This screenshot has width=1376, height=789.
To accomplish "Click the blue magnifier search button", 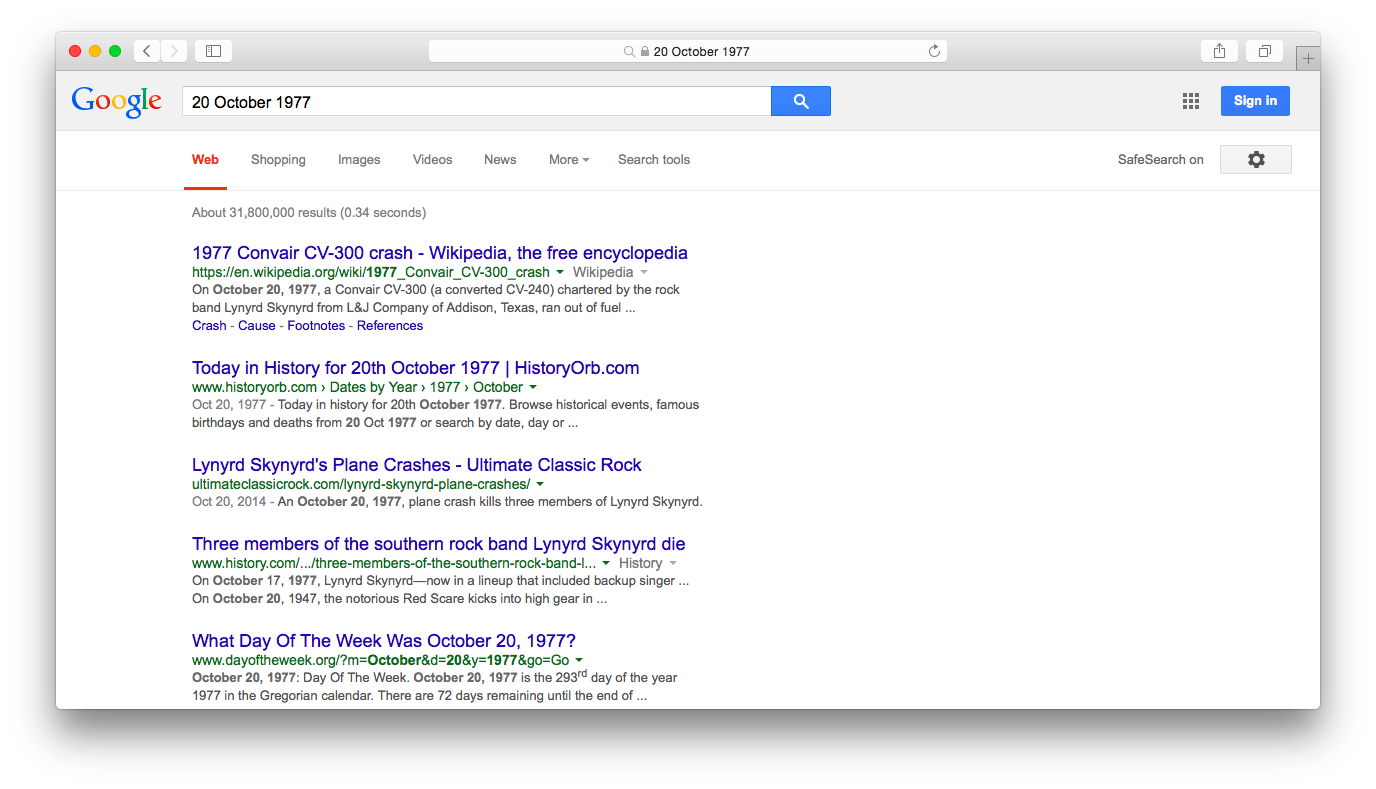I will (x=801, y=101).
